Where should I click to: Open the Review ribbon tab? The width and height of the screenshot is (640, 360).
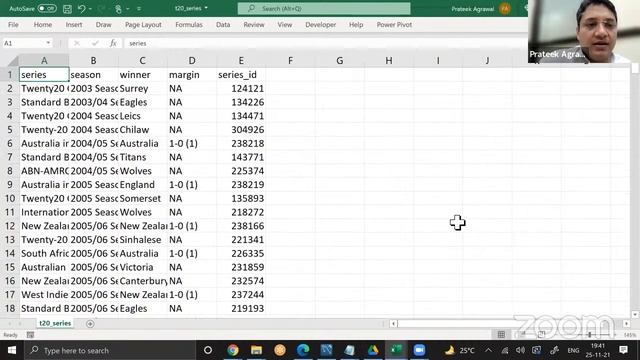tap(254, 24)
